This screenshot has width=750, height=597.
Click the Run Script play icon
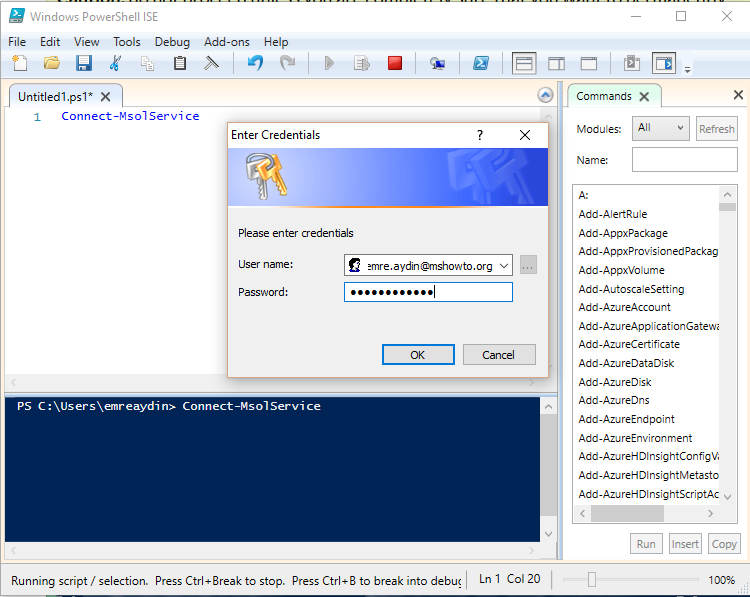coord(329,63)
